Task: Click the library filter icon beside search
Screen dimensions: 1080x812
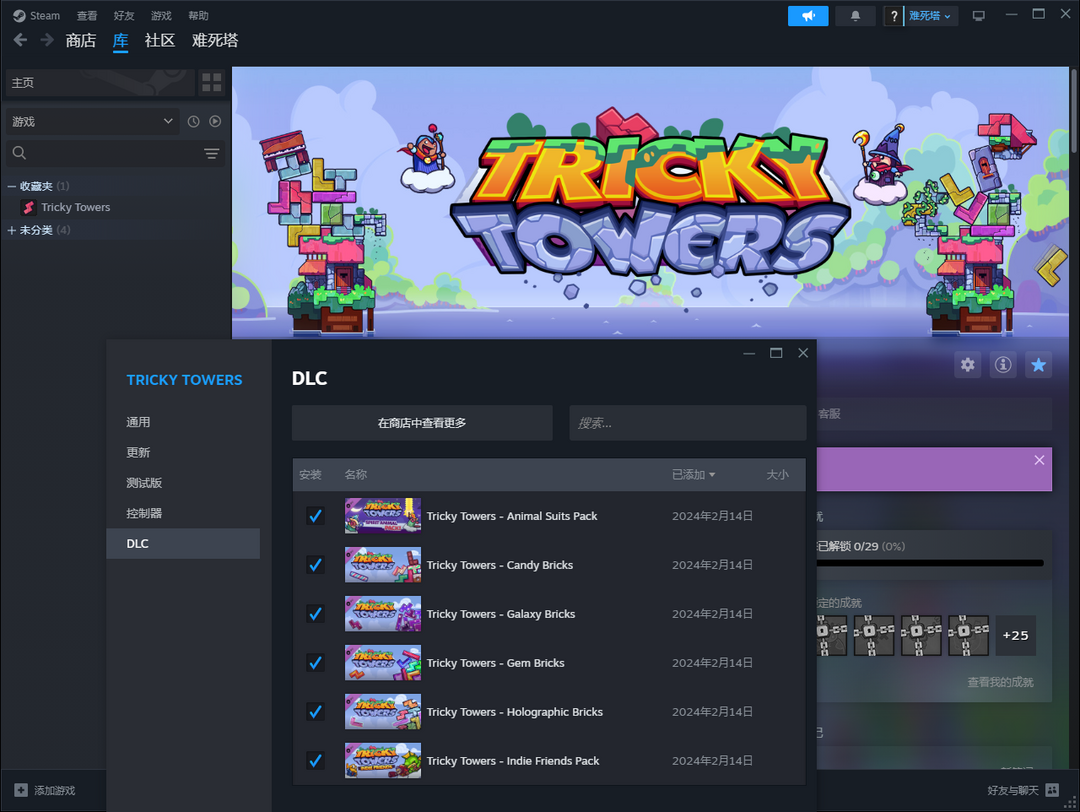Action: pyautogui.click(x=211, y=154)
